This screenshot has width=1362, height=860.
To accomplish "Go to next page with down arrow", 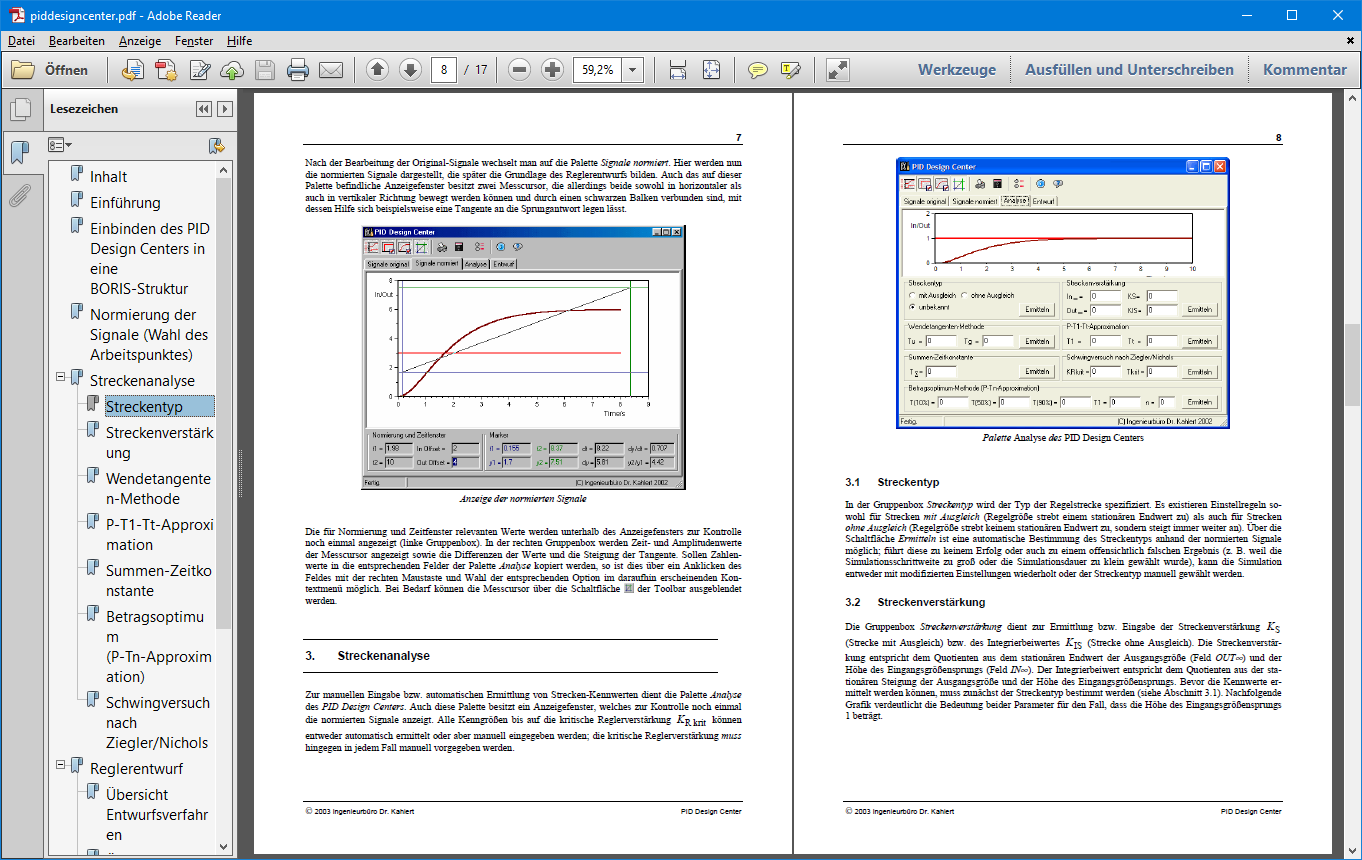I will click(410, 70).
